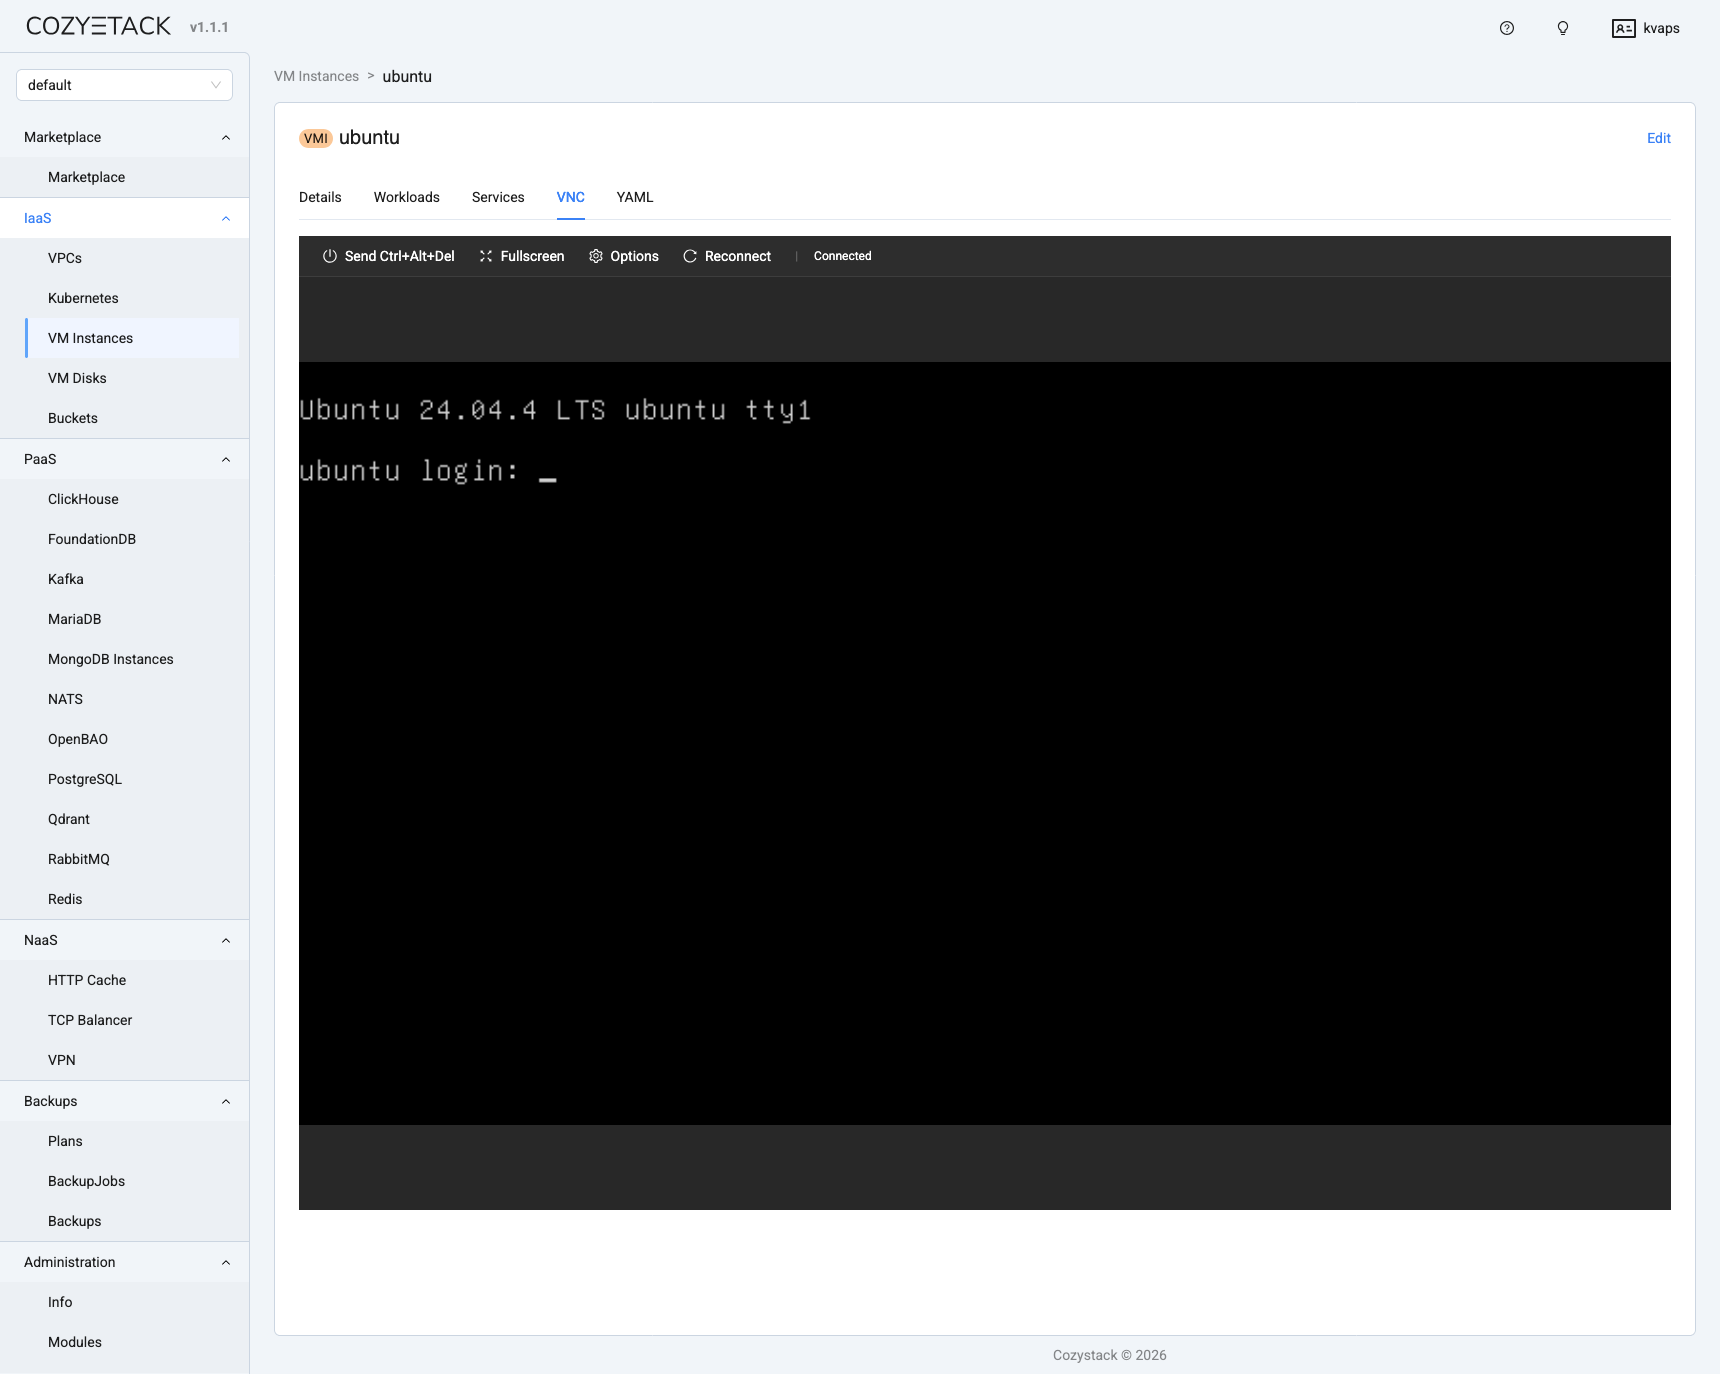1720x1374 pixels.
Task: Open the help icon in the header
Action: [x=1506, y=28]
